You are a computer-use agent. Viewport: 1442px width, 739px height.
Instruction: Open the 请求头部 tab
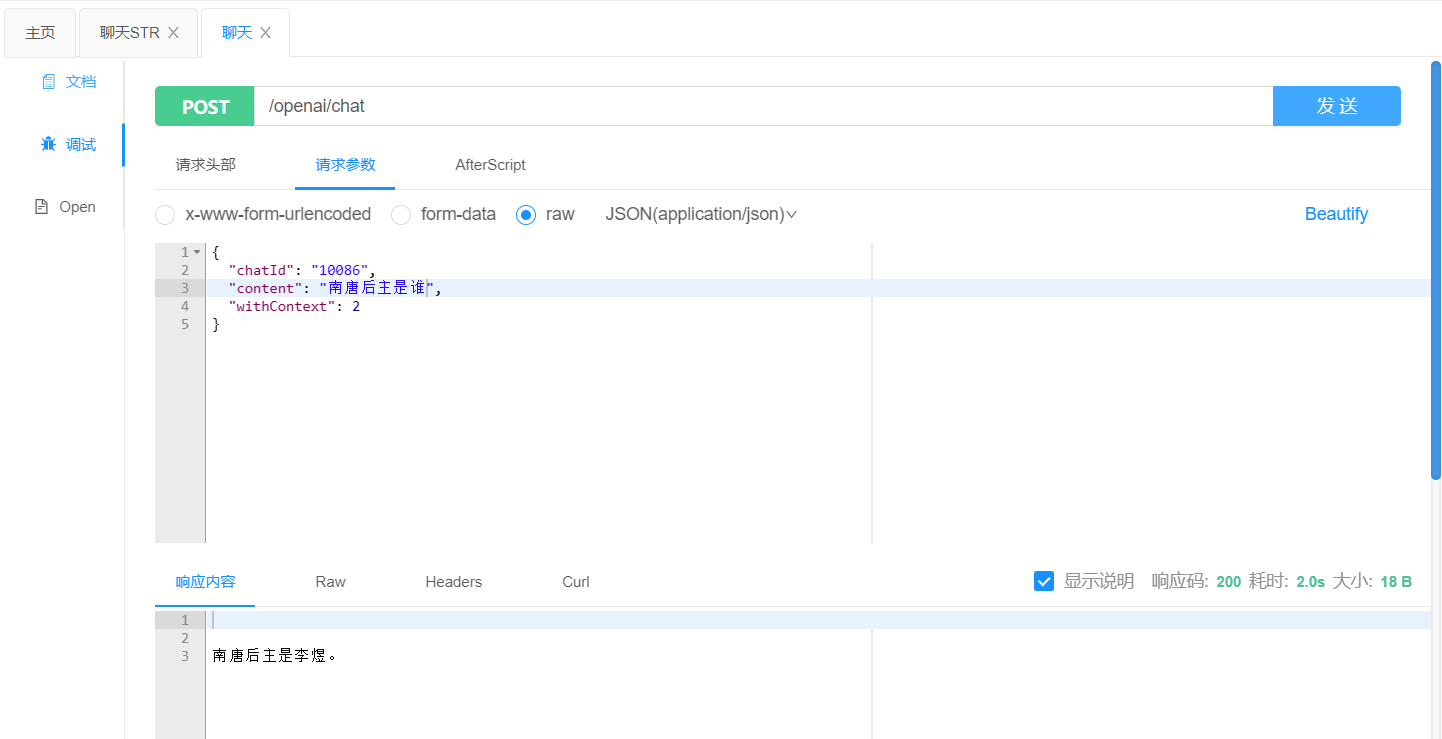click(x=205, y=165)
